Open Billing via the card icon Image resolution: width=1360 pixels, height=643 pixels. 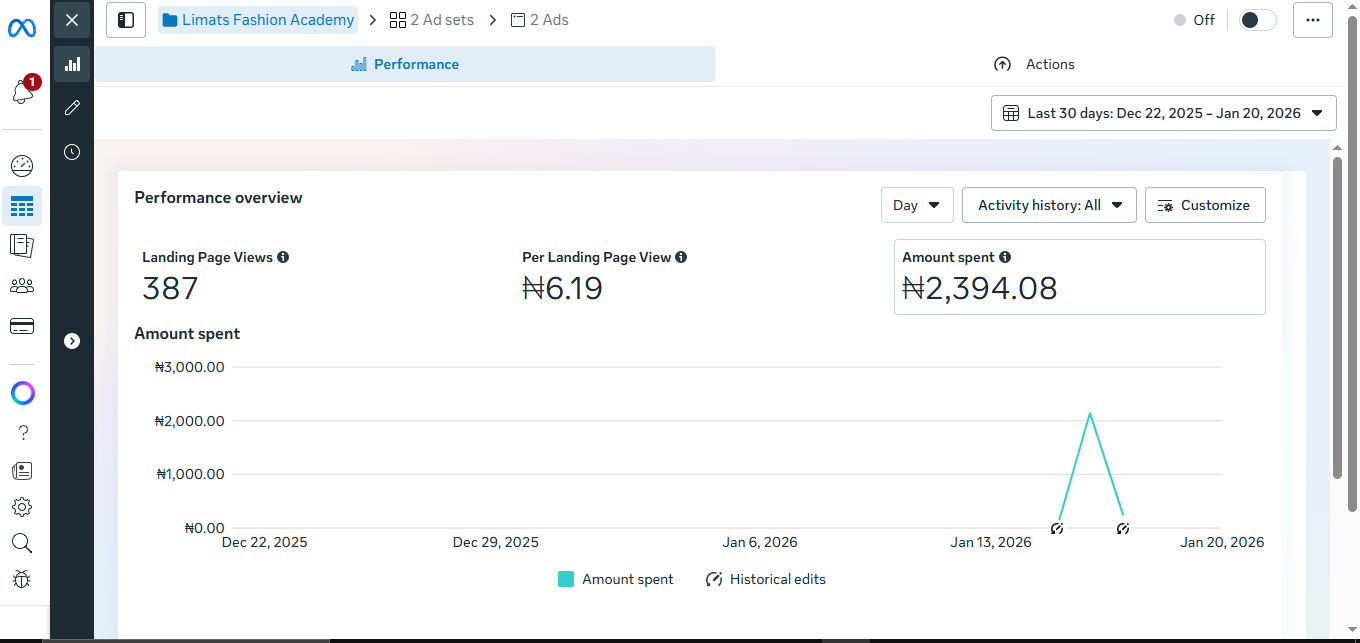coord(22,325)
